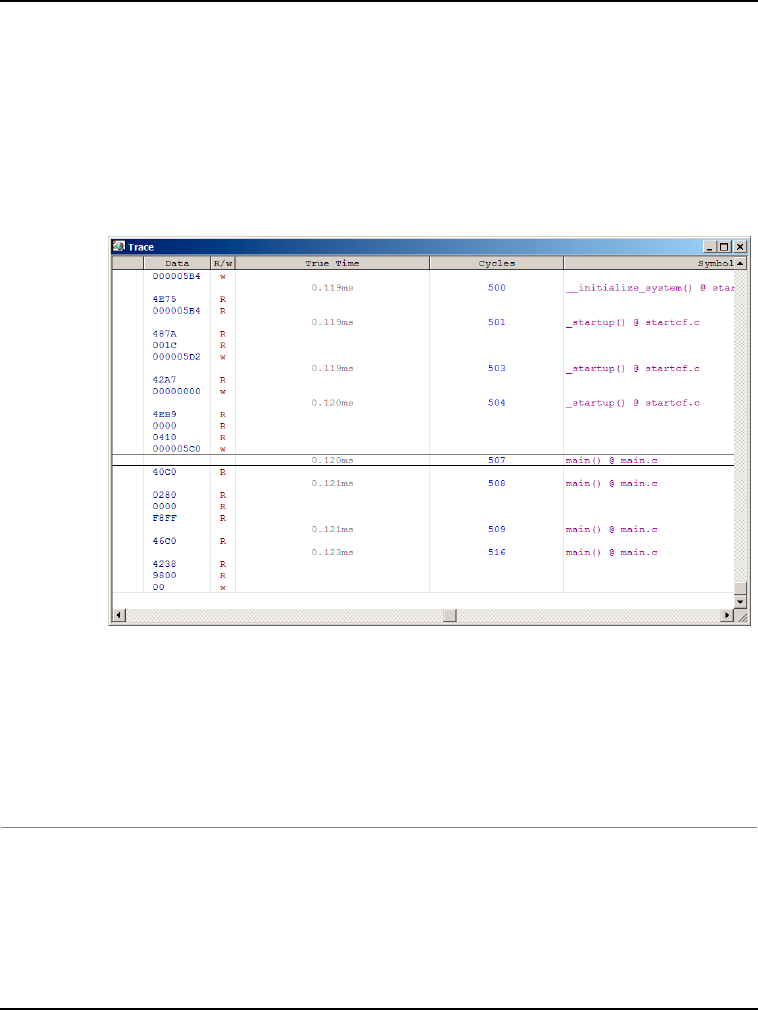
Task: Select data value 40C0
Action: tap(164, 472)
